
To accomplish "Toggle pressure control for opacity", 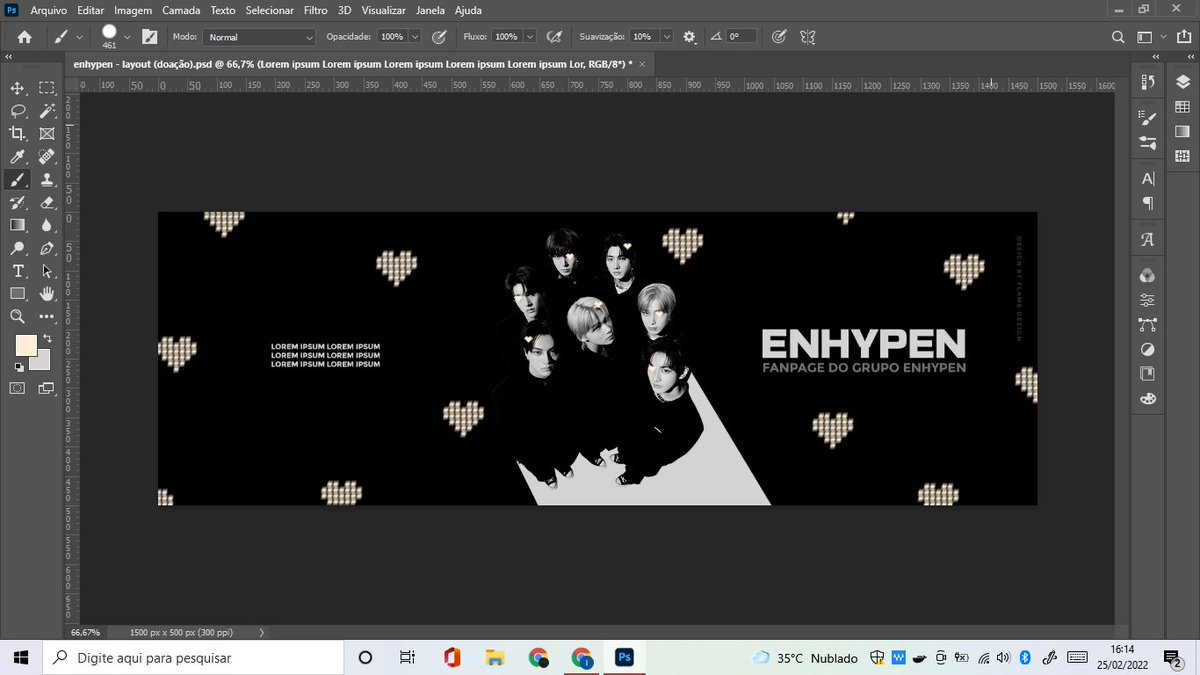I will pyautogui.click(x=438, y=36).
